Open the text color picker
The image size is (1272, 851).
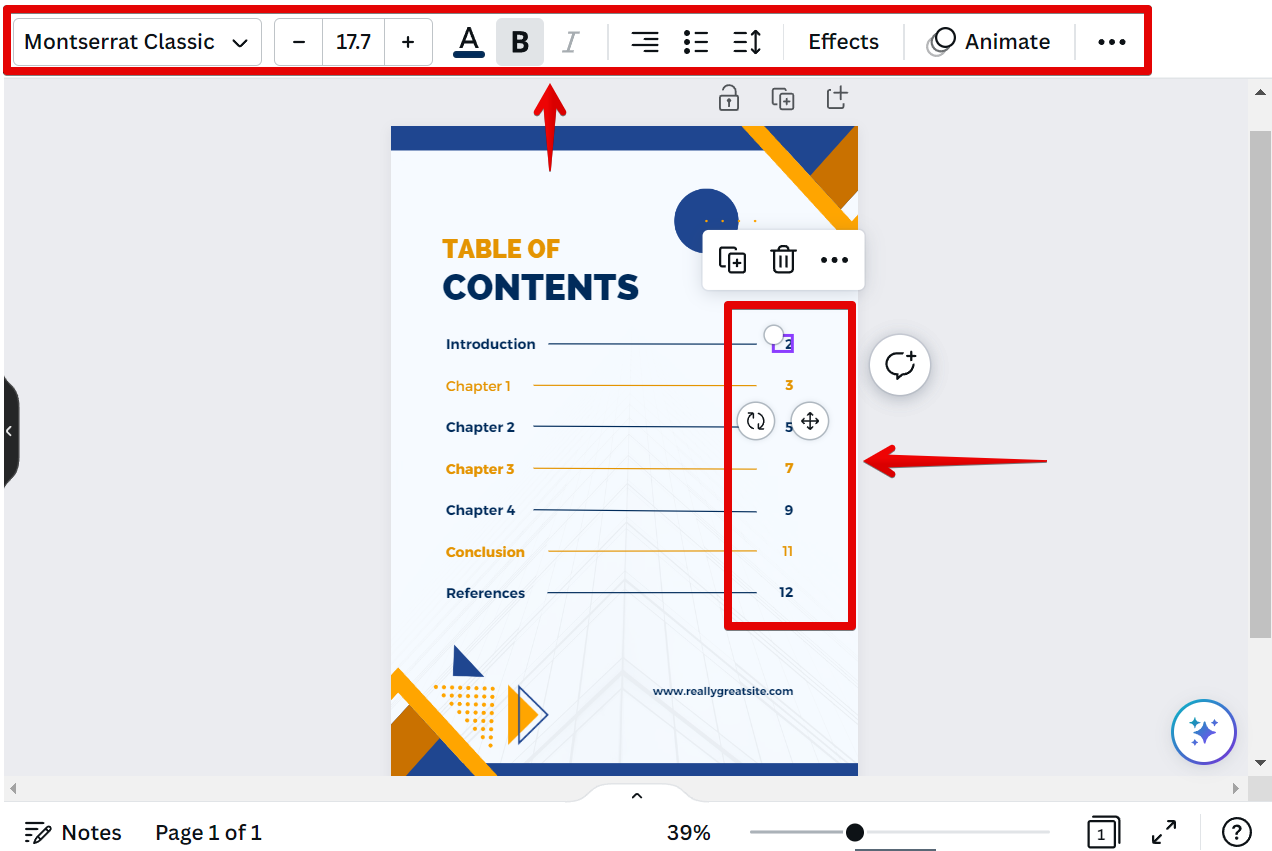[x=469, y=42]
